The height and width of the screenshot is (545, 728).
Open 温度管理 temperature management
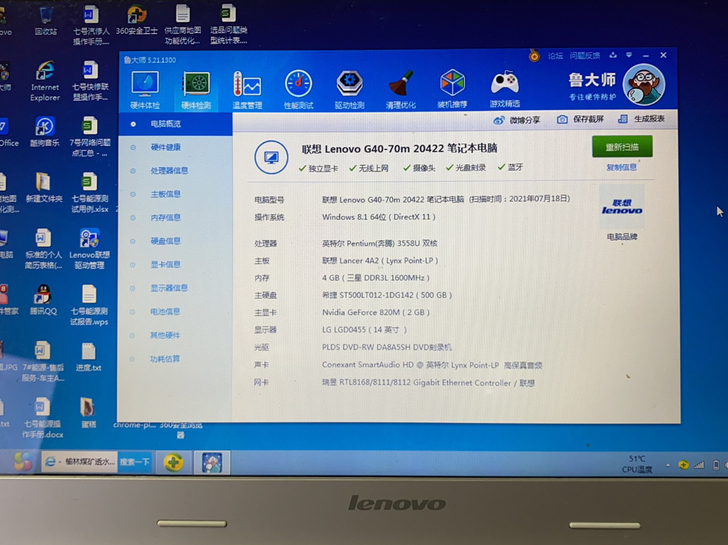(247, 90)
